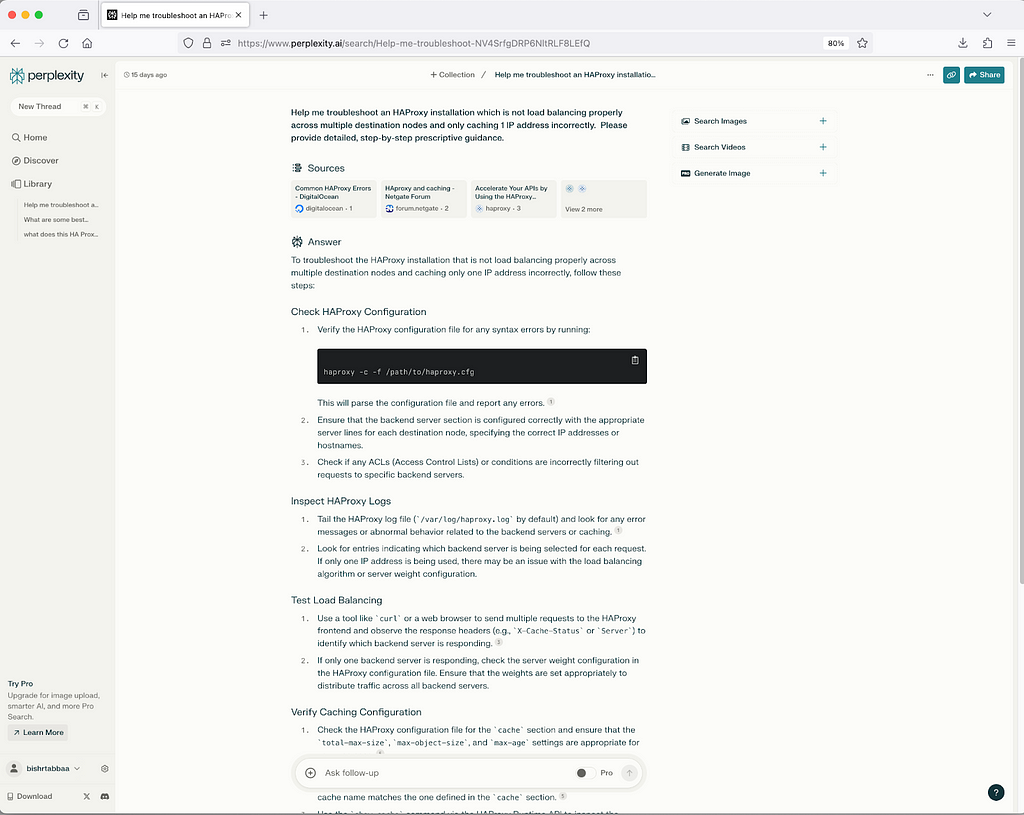
Task: Open browser downloads panel
Action: [963, 43]
